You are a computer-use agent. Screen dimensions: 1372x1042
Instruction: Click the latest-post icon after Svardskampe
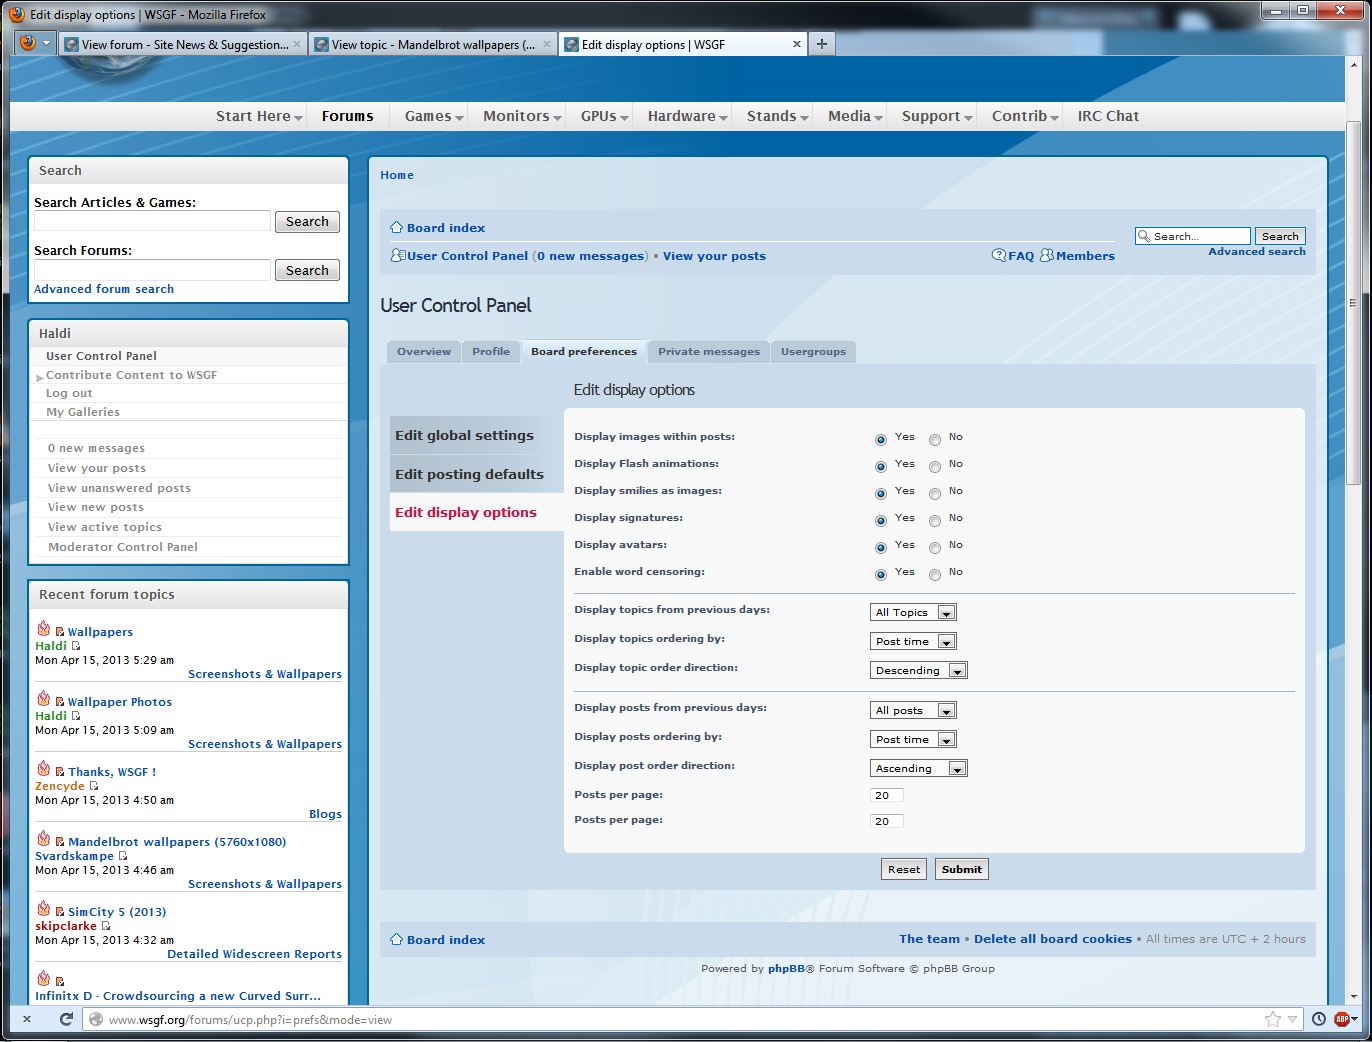(123, 856)
